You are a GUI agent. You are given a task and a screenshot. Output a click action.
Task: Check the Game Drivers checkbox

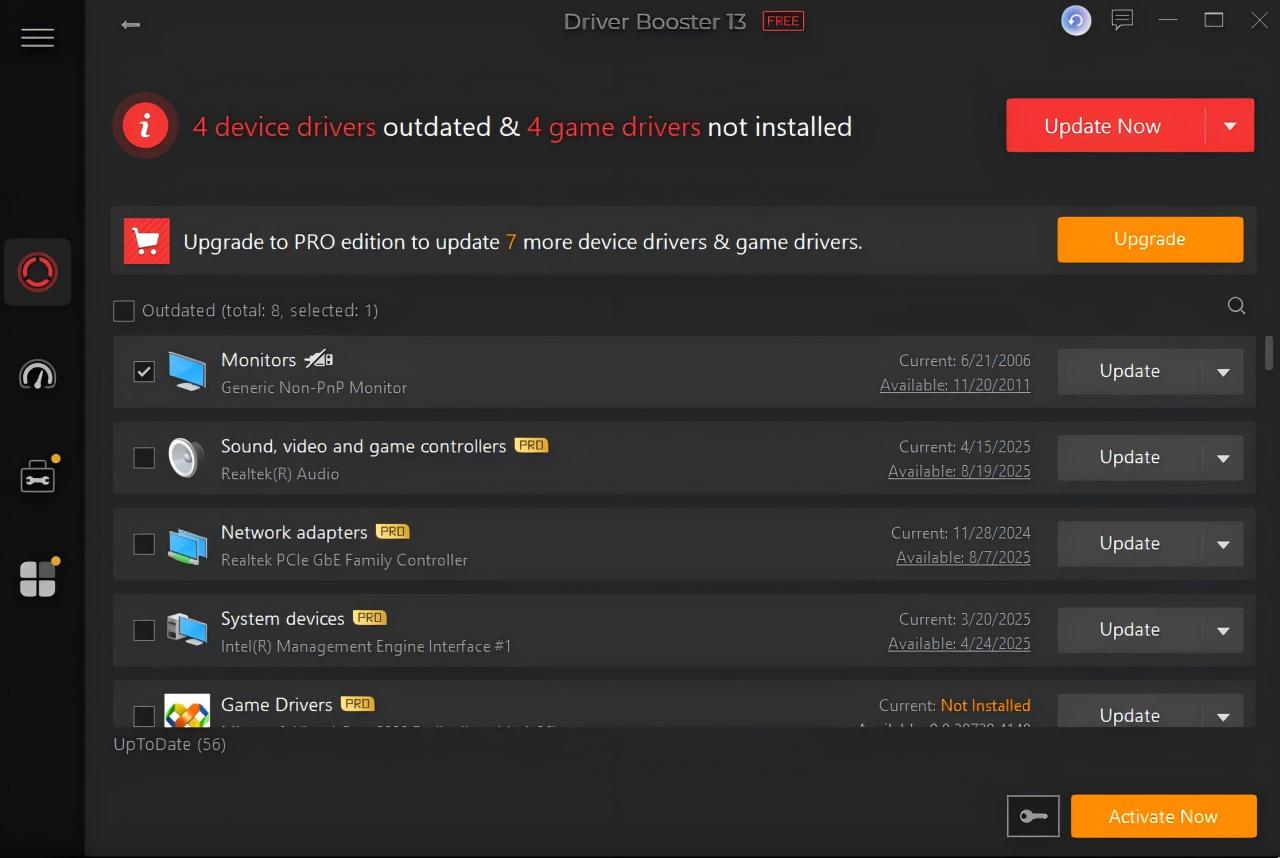(144, 715)
